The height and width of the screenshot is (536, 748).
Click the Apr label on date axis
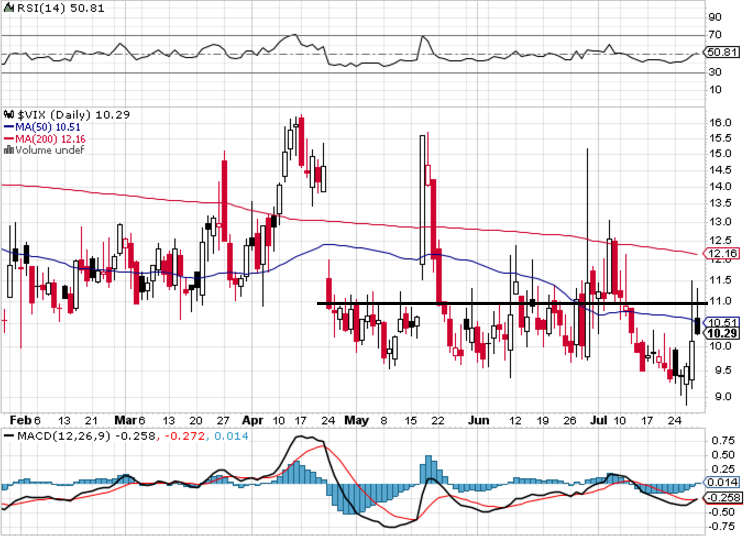254,420
